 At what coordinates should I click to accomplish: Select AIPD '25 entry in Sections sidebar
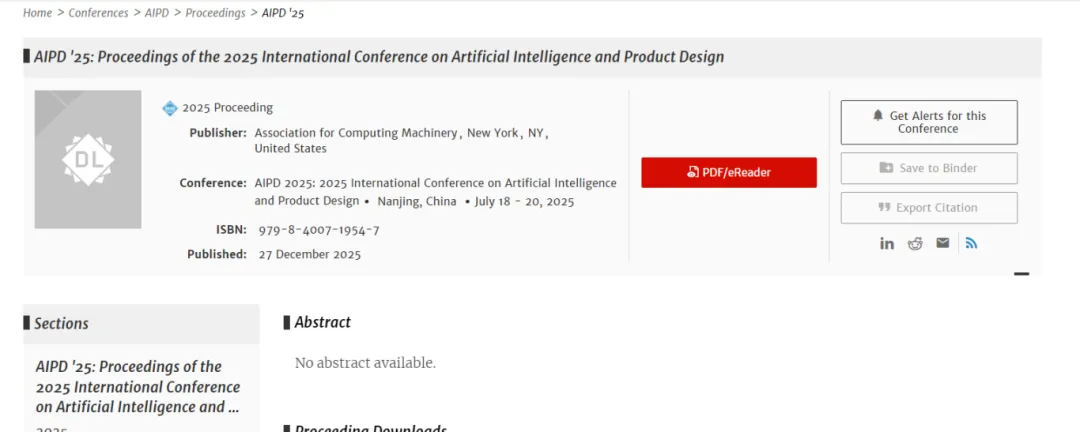click(138, 386)
